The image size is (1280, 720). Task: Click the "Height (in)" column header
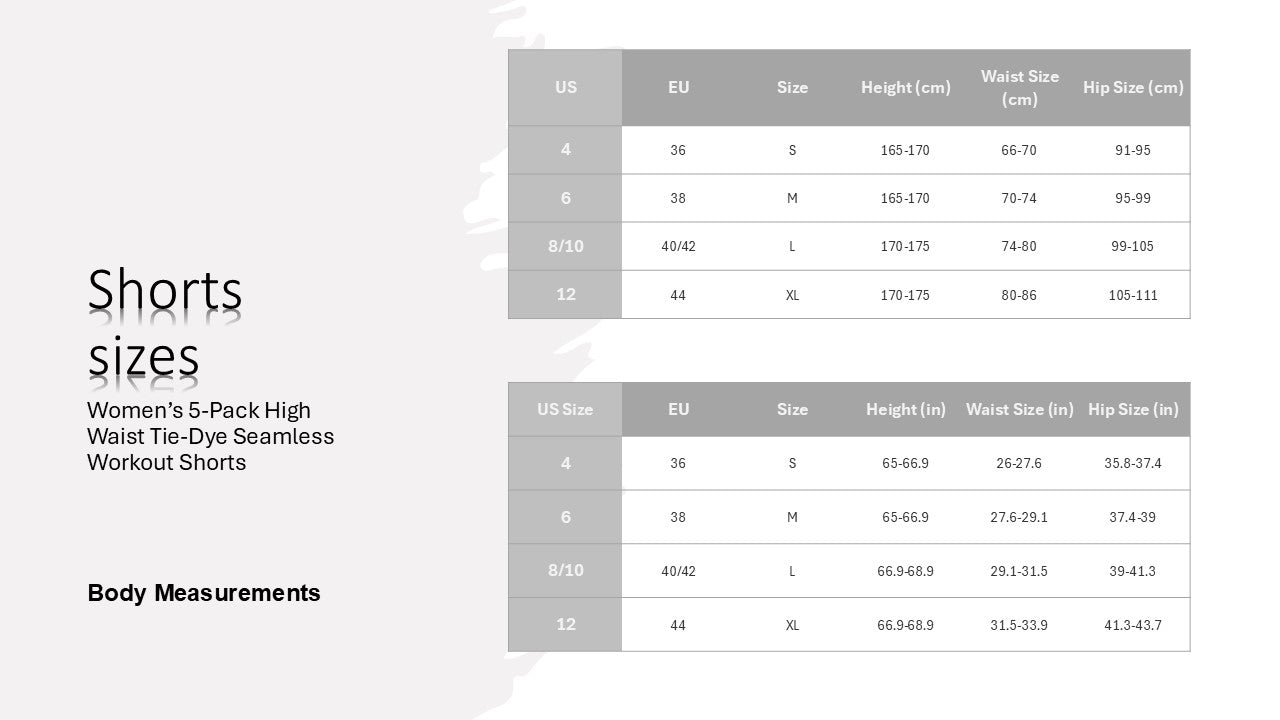coord(905,409)
